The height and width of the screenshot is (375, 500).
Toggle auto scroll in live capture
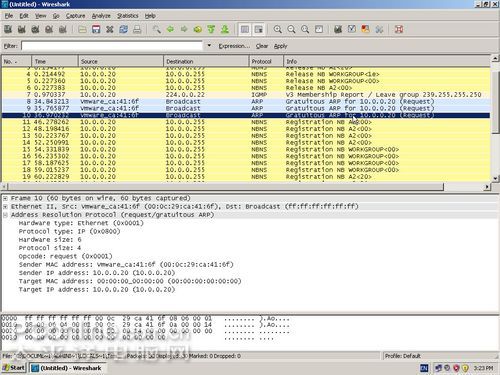point(258,29)
